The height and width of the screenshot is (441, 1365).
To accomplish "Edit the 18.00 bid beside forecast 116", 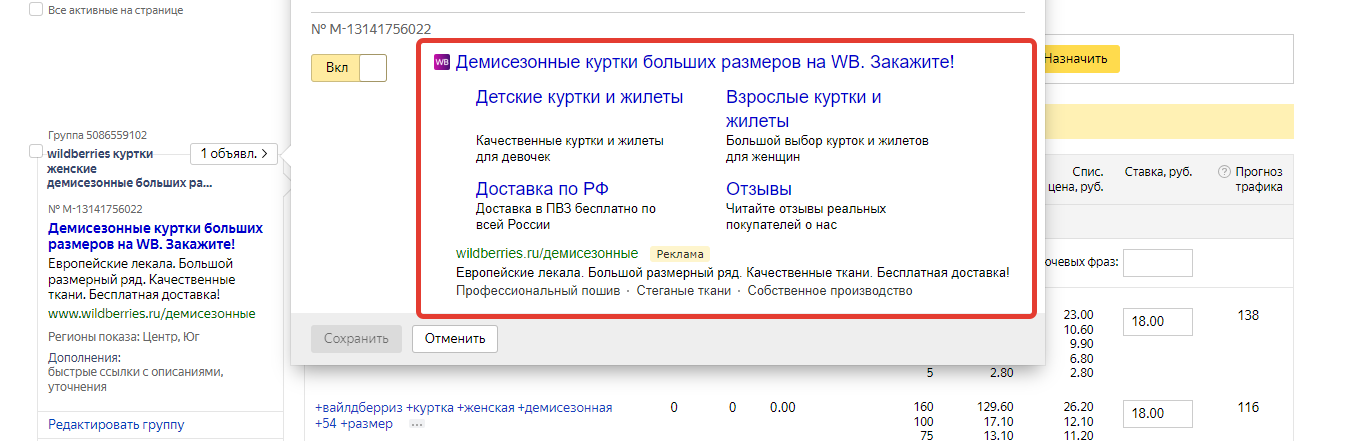I will [1158, 414].
